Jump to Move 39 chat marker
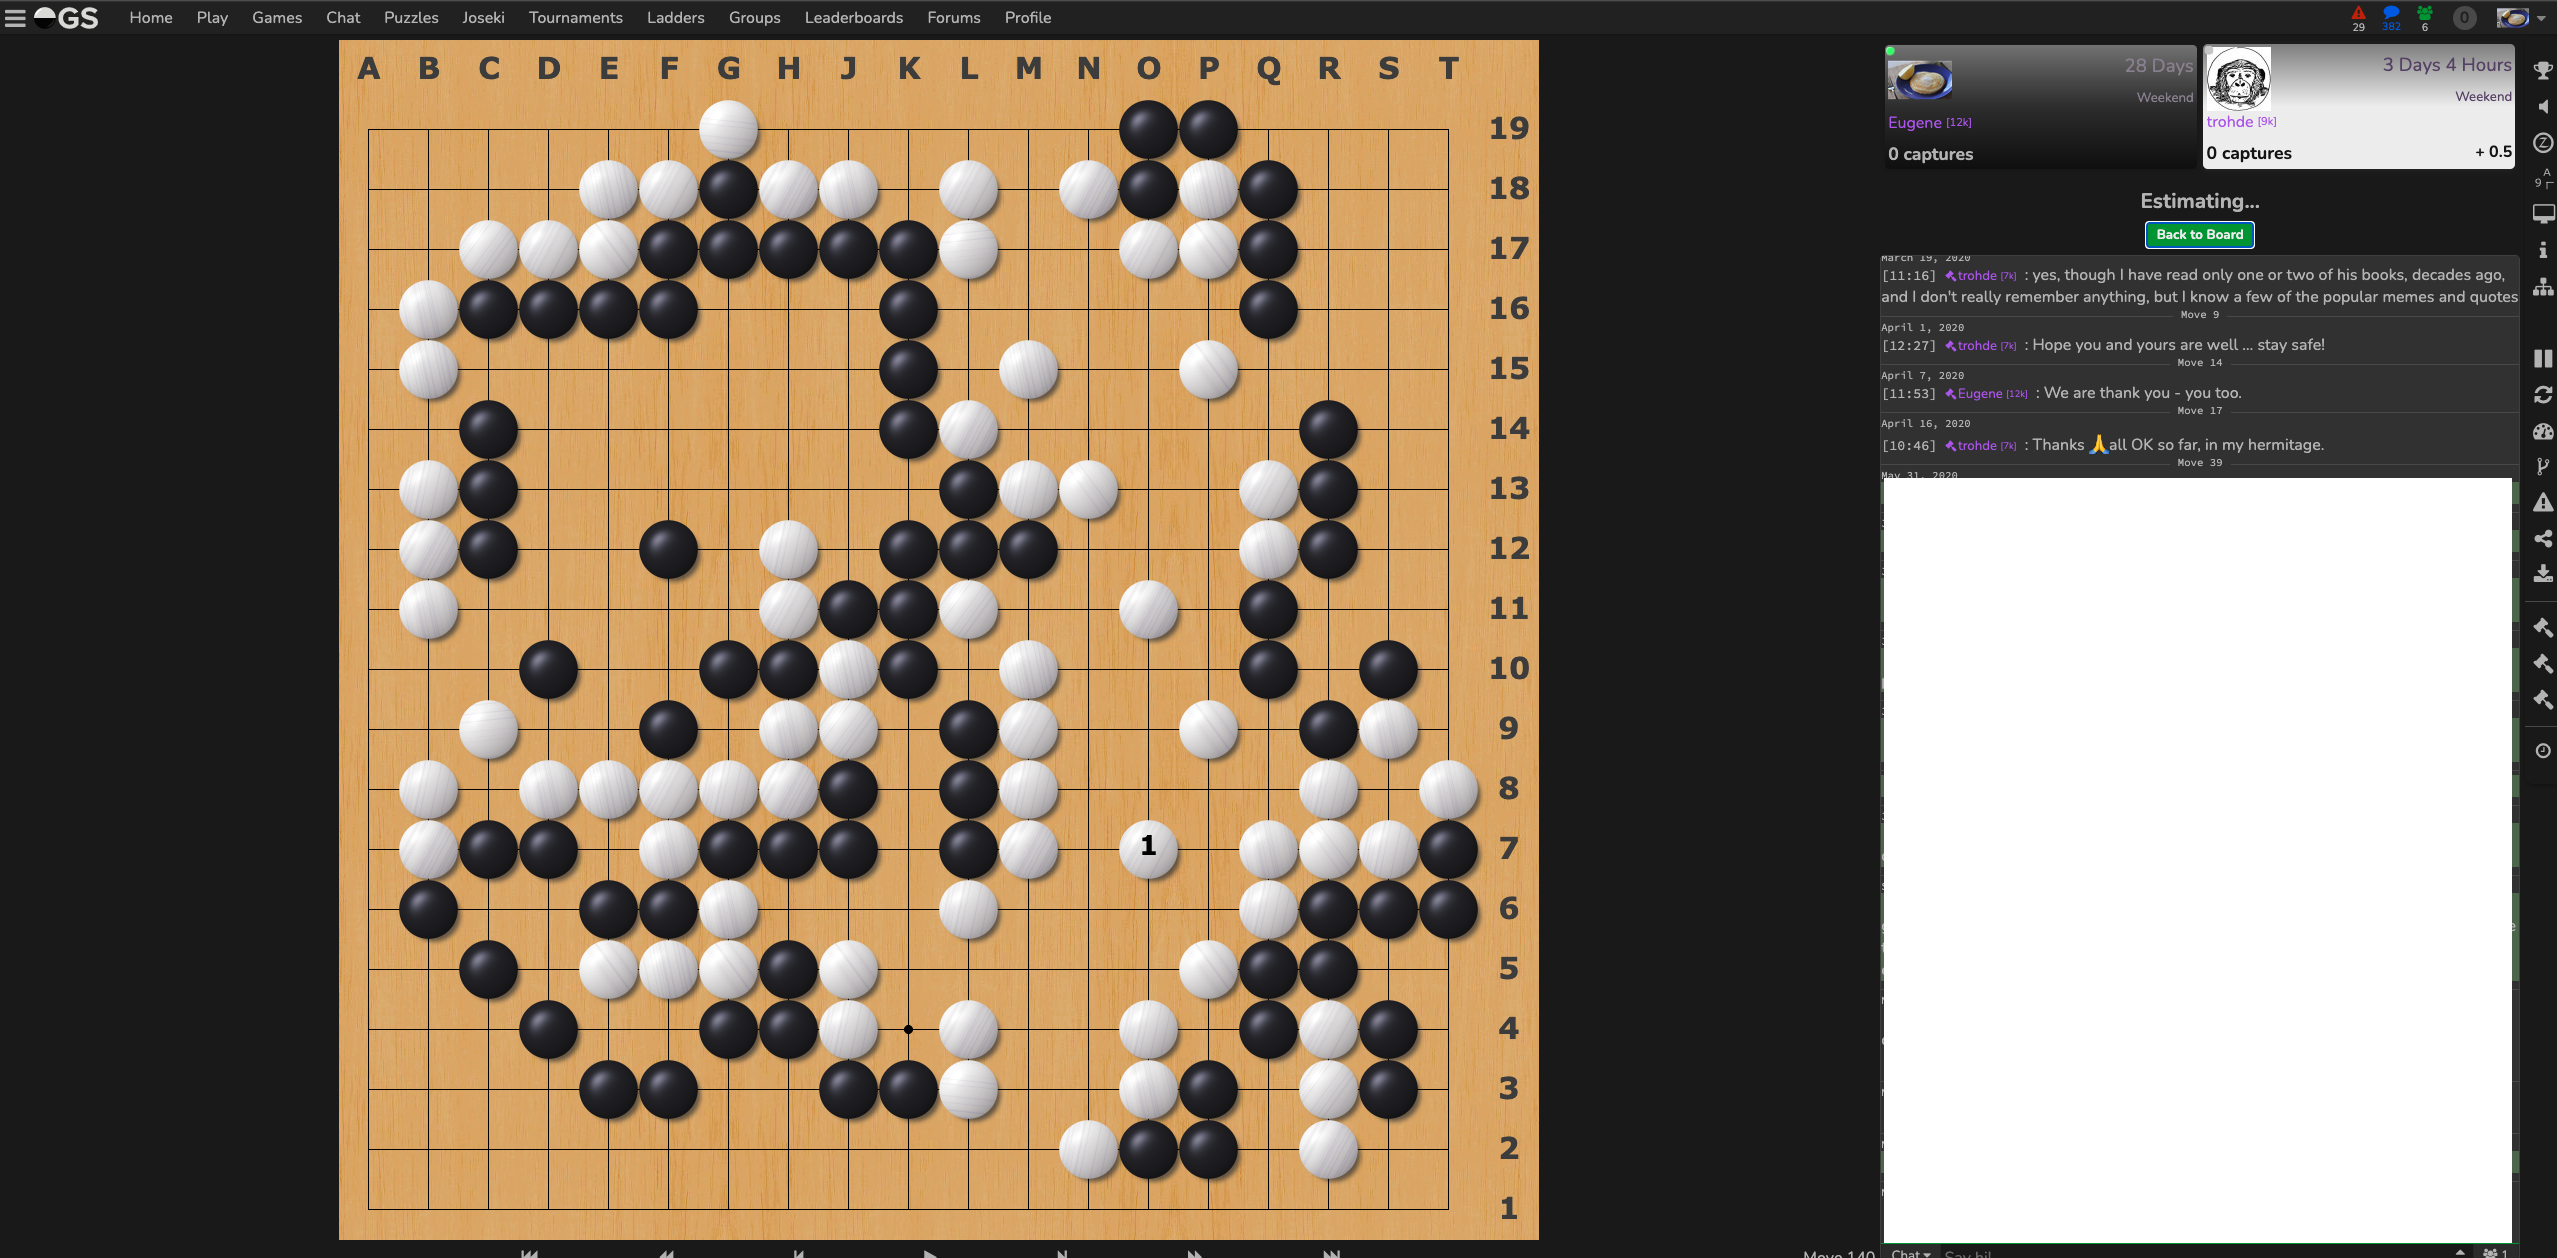2557x1258 pixels. click(2199, 462)
